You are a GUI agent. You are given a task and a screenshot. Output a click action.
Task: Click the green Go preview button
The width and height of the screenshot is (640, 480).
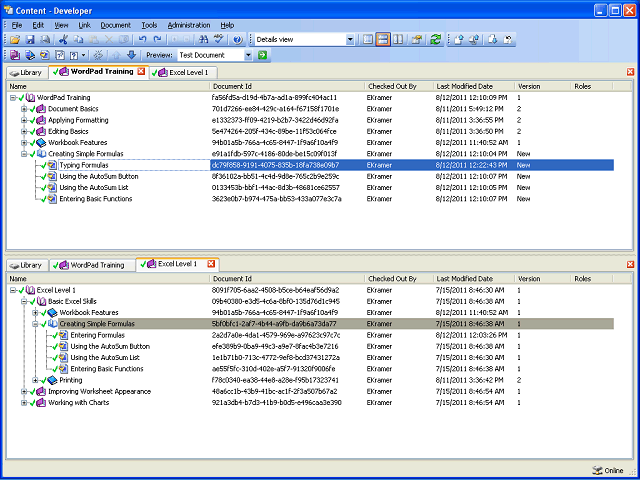tap(262, 55)
